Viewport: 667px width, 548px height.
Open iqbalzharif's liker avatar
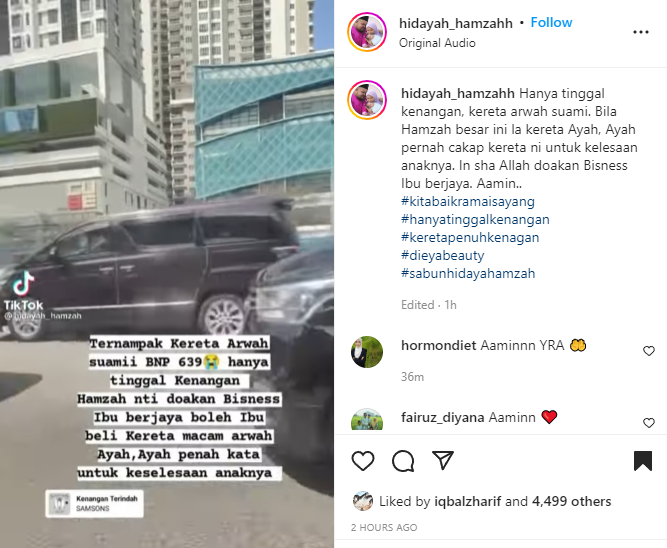[x=363, y=501]
